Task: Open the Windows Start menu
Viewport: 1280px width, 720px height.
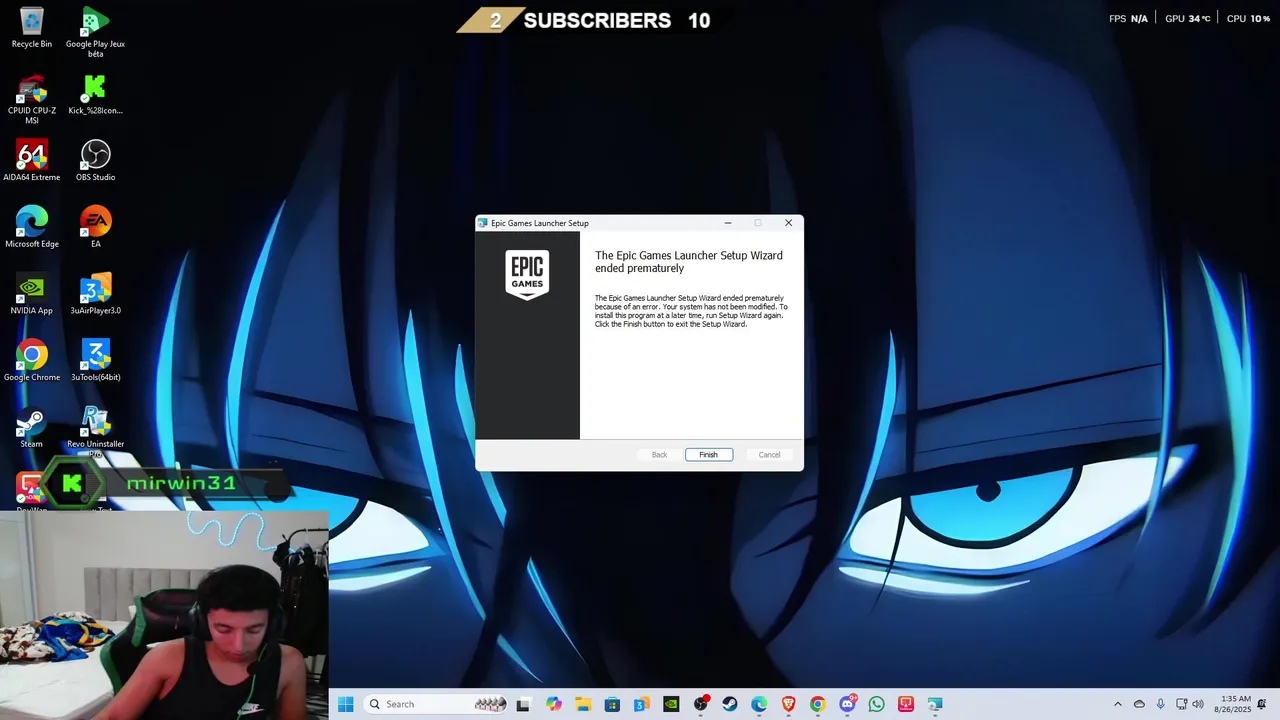Action: pos(346,704)
